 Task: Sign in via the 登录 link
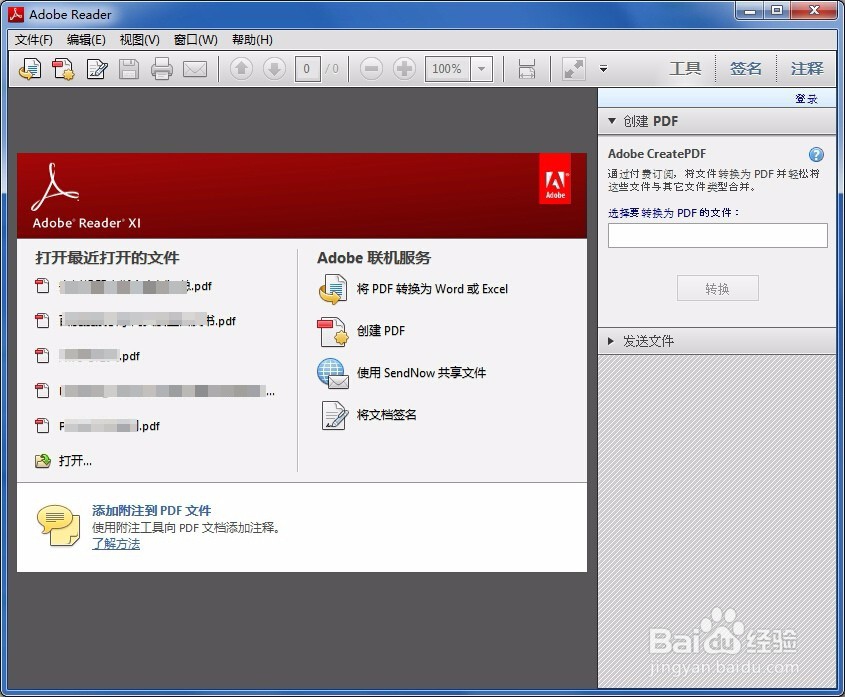coord(806,98)
